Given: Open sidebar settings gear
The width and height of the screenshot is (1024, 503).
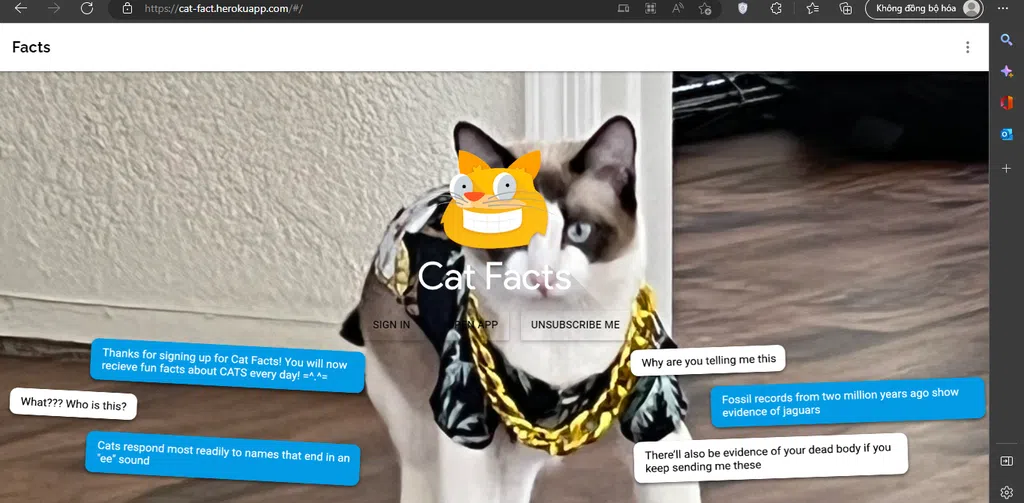Looking at the screenshot, I should 1006,492.
